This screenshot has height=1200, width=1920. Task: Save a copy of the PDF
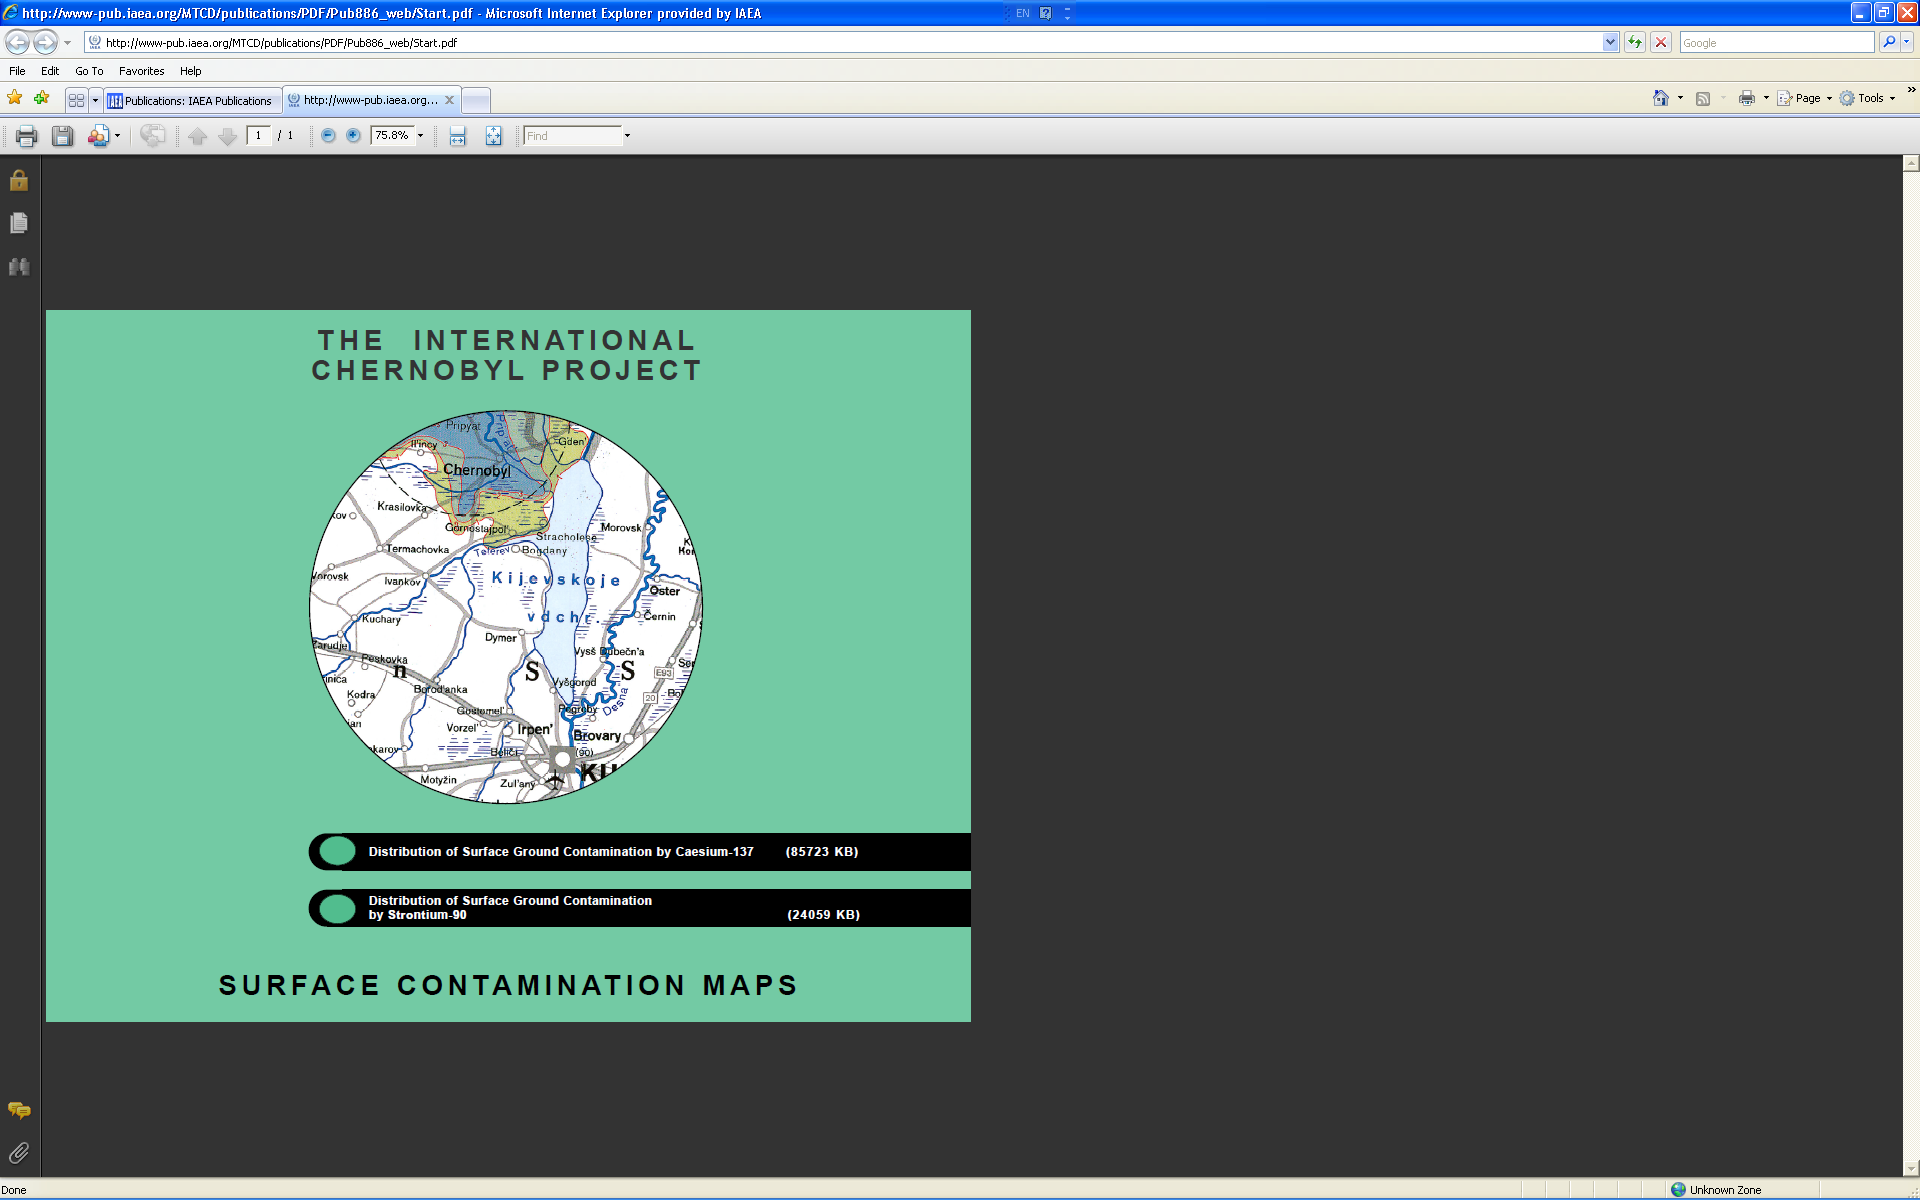point(63,136)
